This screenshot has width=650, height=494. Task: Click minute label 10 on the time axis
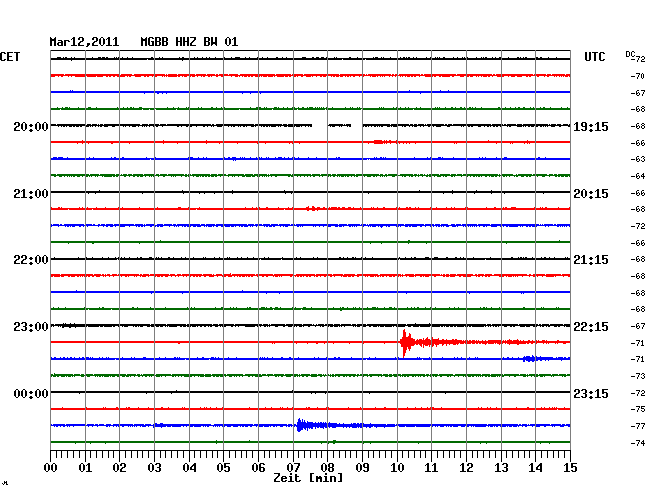pyautogui.click(x=397, y=467)
